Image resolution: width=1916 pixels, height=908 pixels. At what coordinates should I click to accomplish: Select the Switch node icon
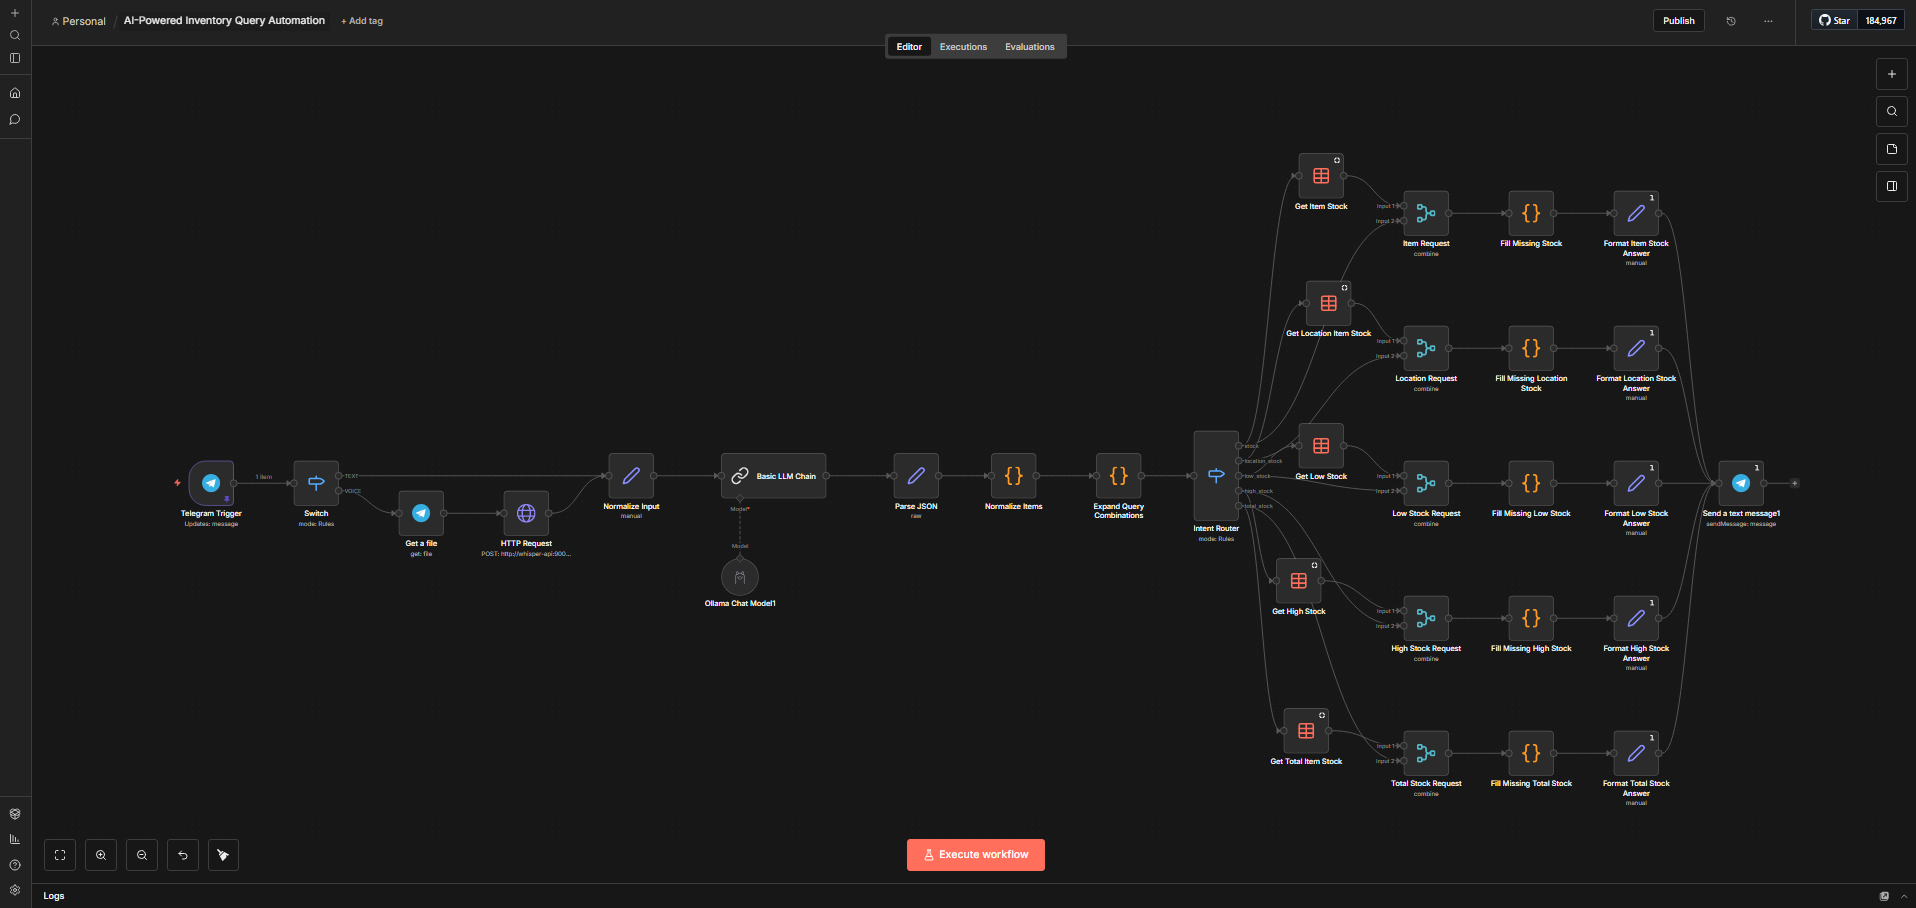click(316, 483)
